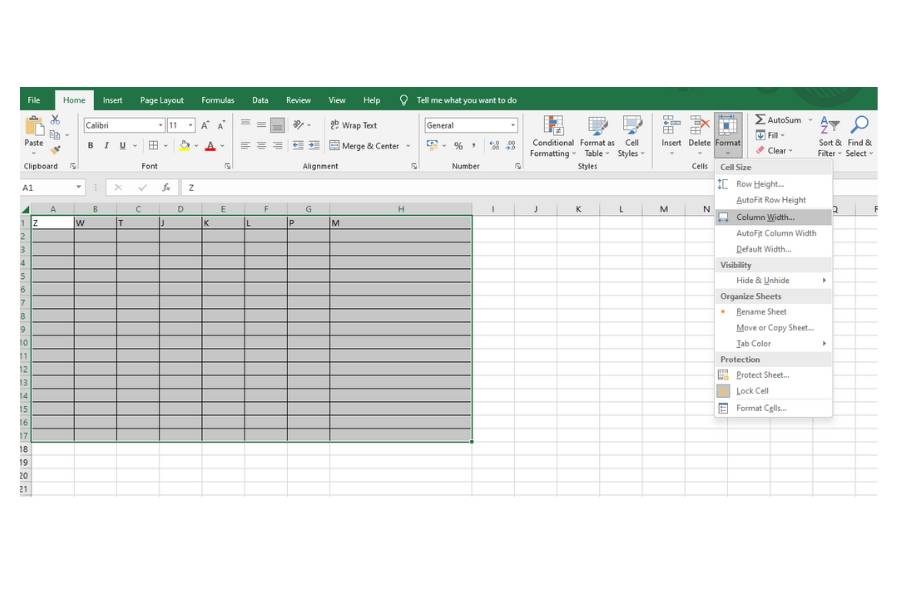Decrease font size with smaller A
Screen dimensions: 900x600
point(221,125)
